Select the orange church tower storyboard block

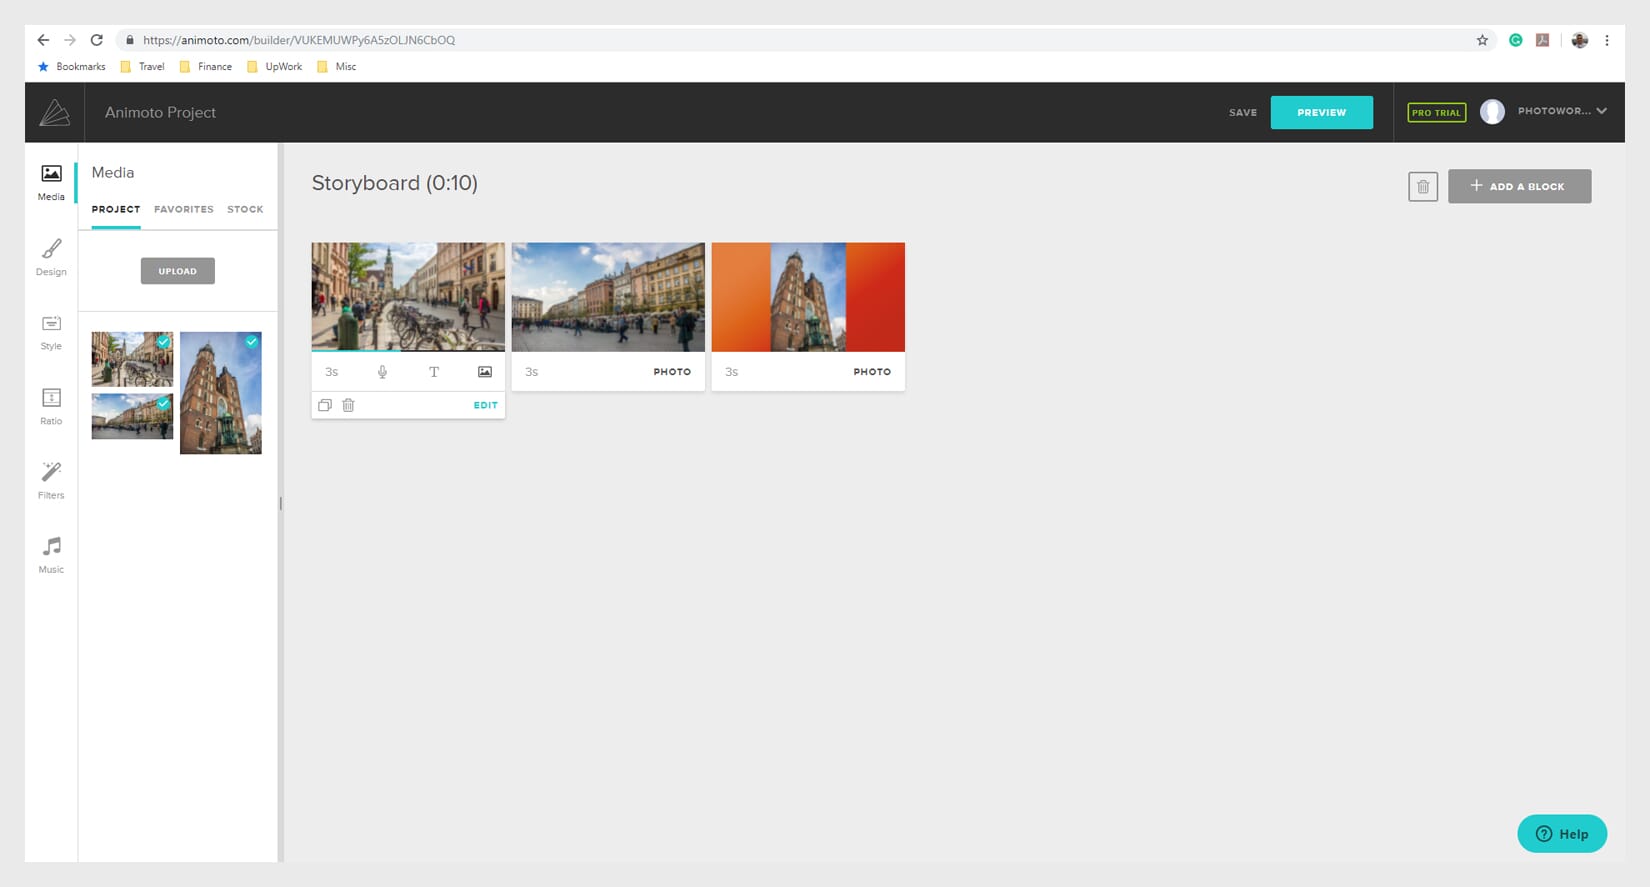point(808,297)
